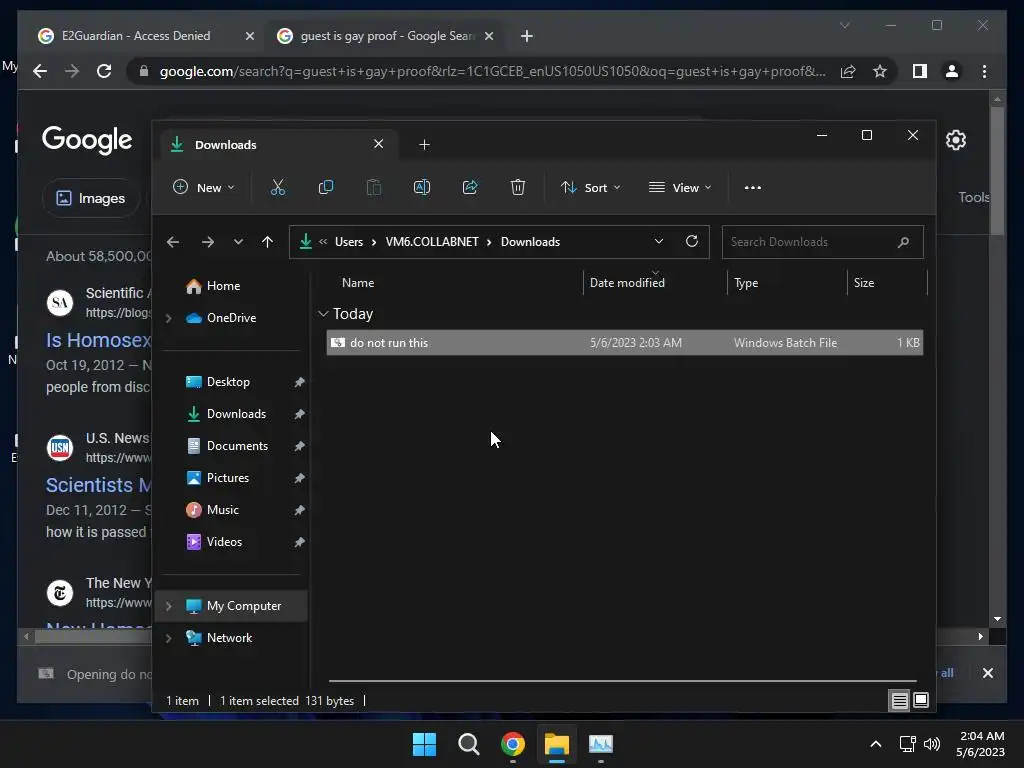Viewport: 1024px width, 768px height.
Task: Switch to large thumbnails view icon
Action: [x=921, y=701]
